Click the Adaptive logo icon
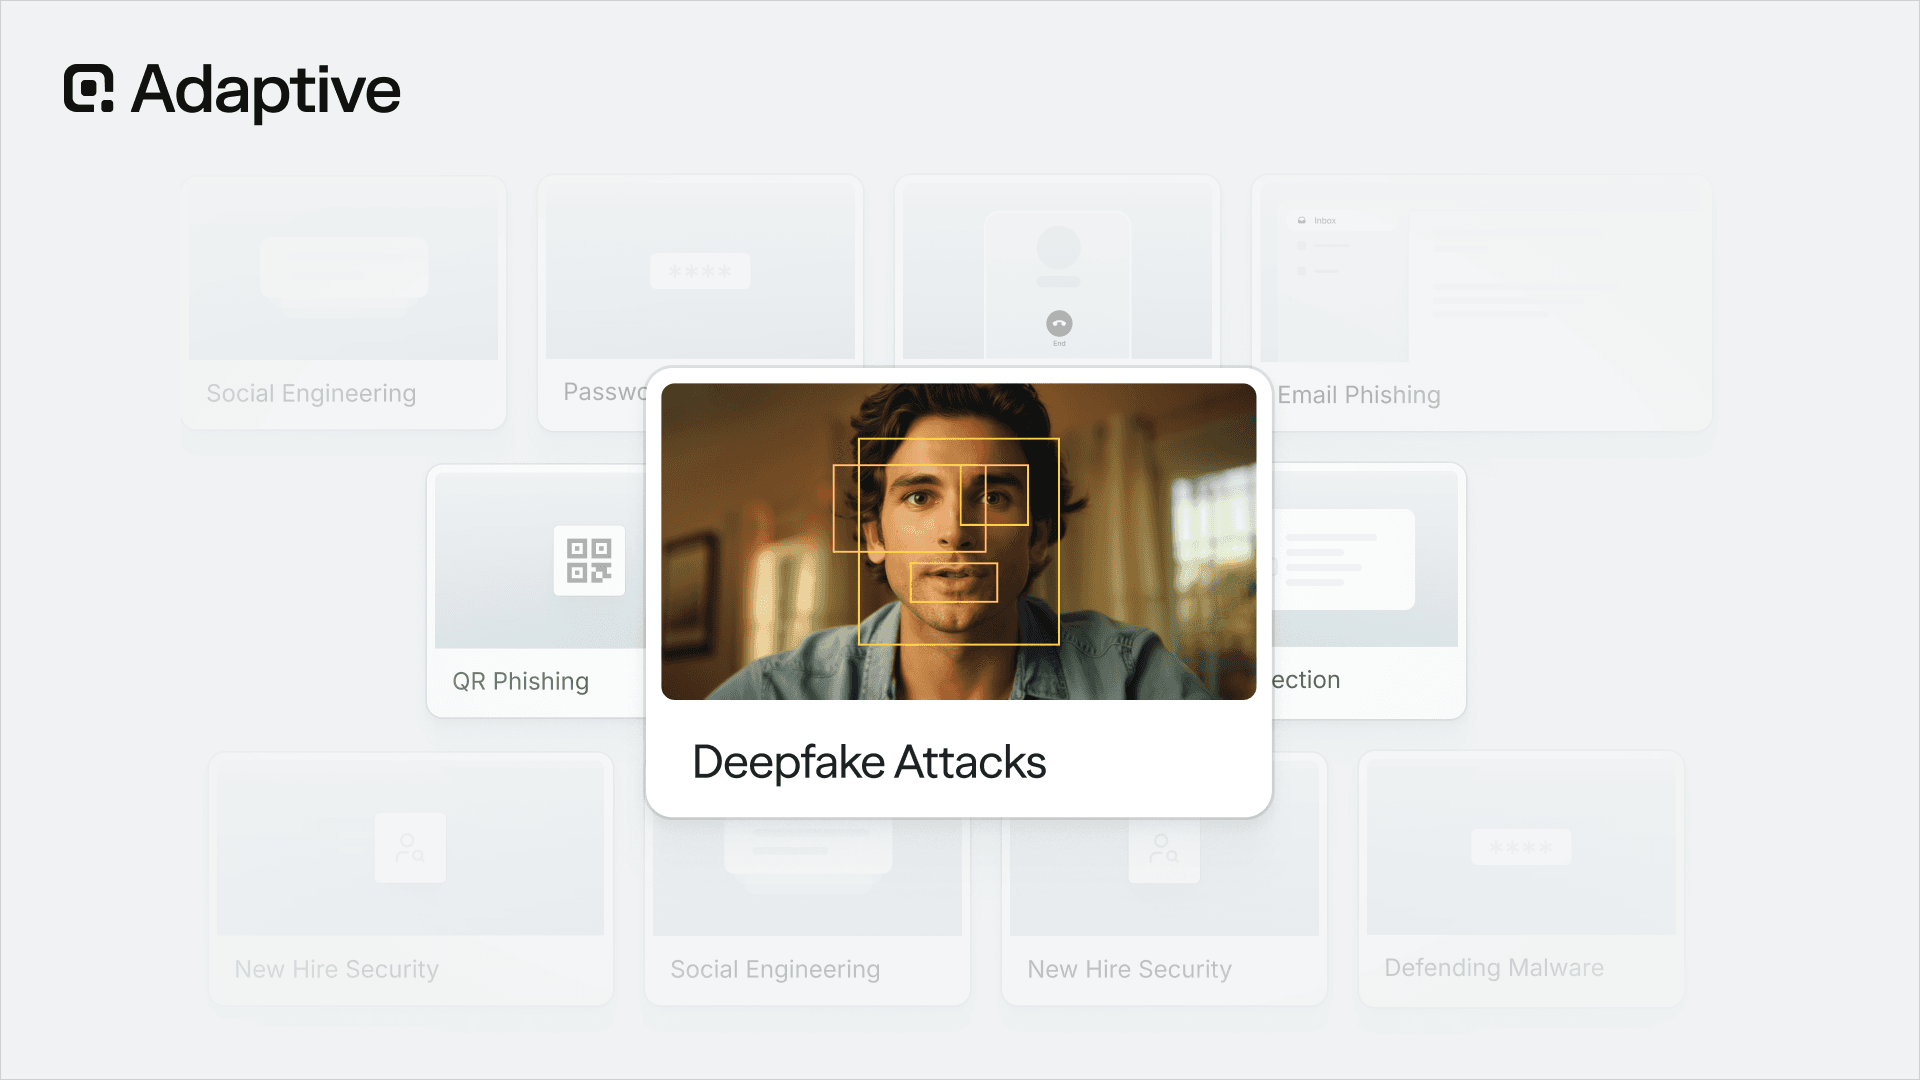 pos(89,89)
